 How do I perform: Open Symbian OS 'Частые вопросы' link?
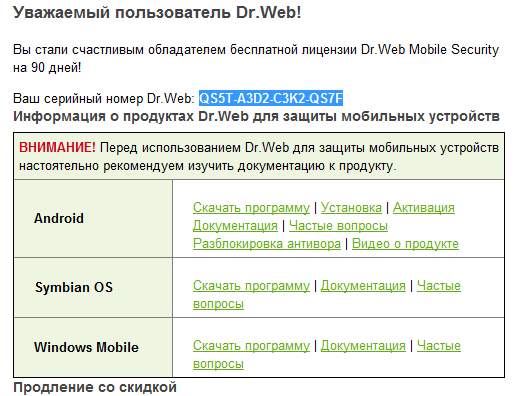(439, 286)
